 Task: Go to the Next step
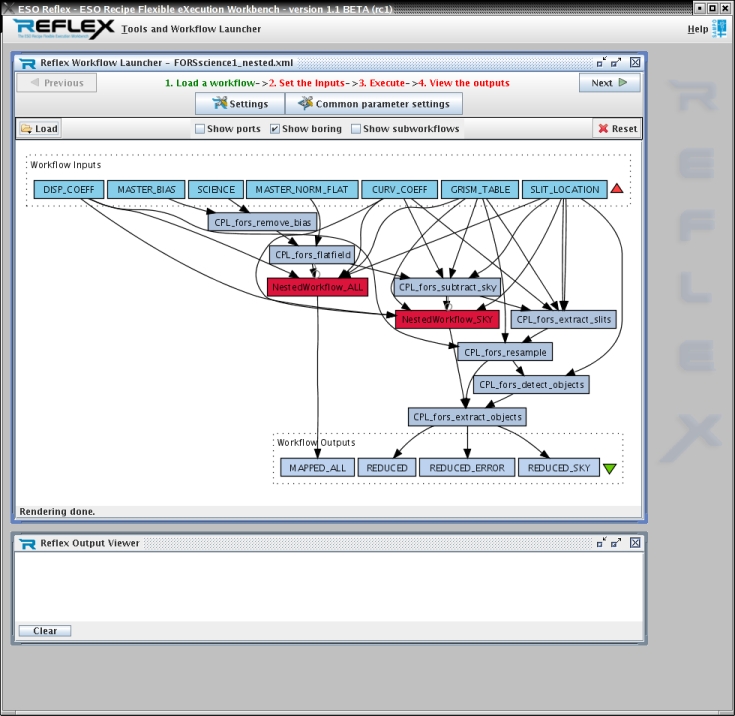pos(609,83)
